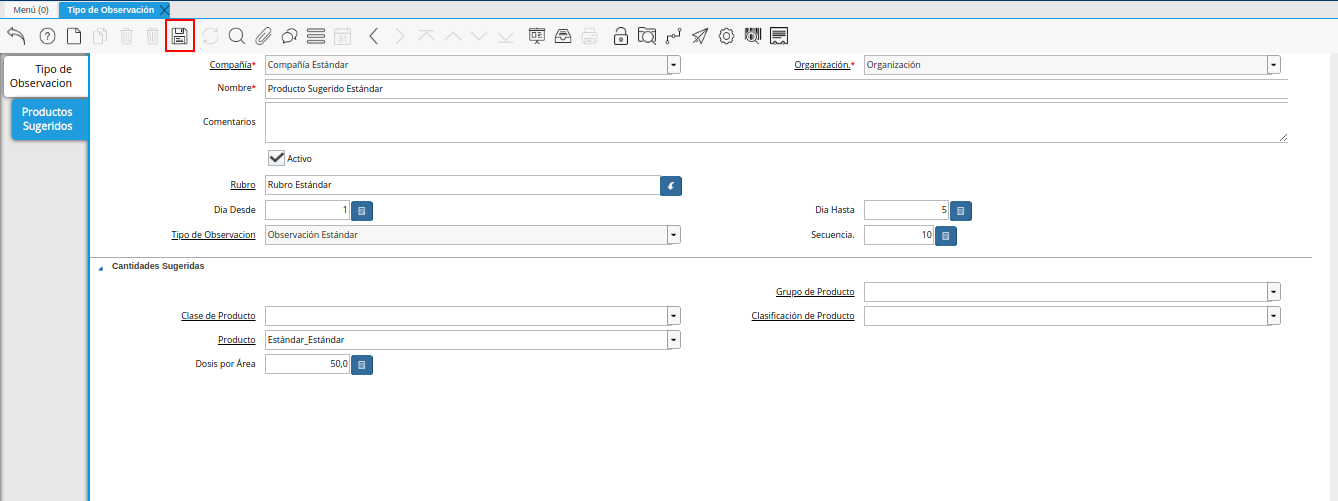The image size is (1338, 501).
Task: Open calculator button for Dosis por Área
Action: (x=362, y=365)
